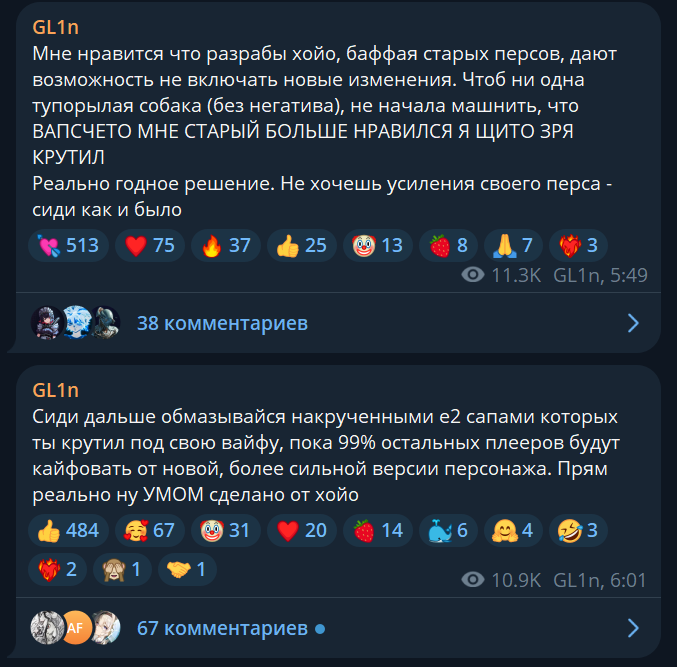
Task: Open the 67 комментариев thread
Action: click(x=222, y=628)
